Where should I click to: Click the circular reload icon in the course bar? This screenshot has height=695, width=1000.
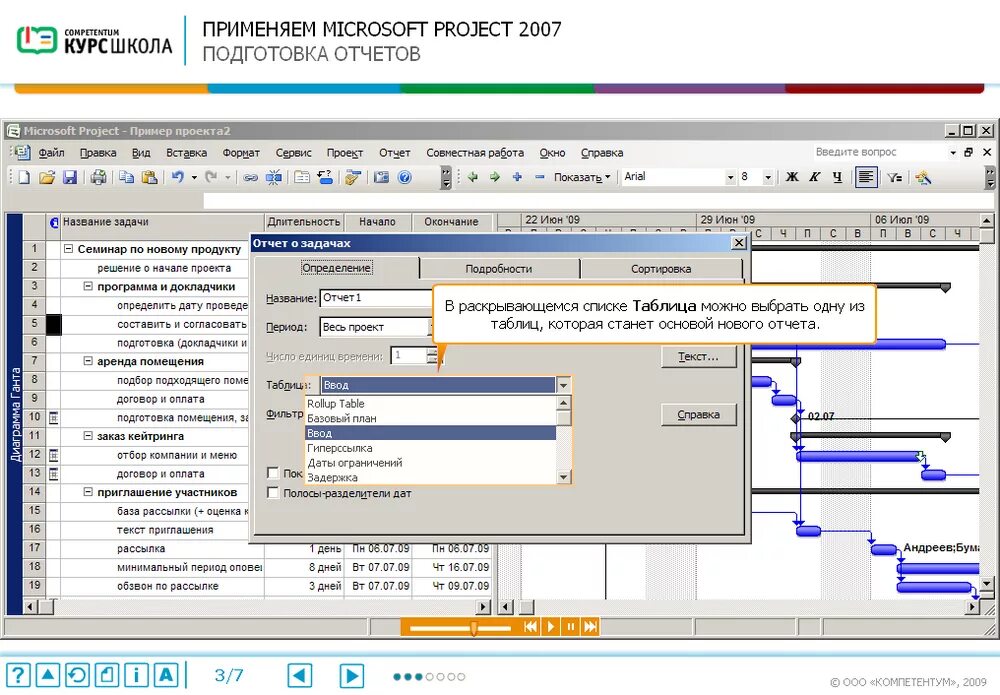tap(77, 675)
